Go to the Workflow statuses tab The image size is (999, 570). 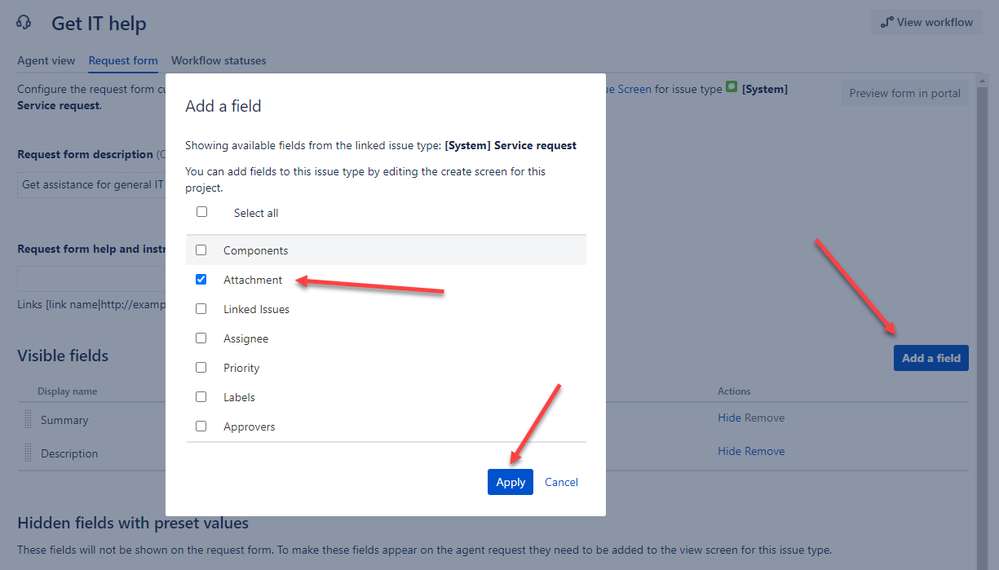pyautogui.click(x=219, y=61)
